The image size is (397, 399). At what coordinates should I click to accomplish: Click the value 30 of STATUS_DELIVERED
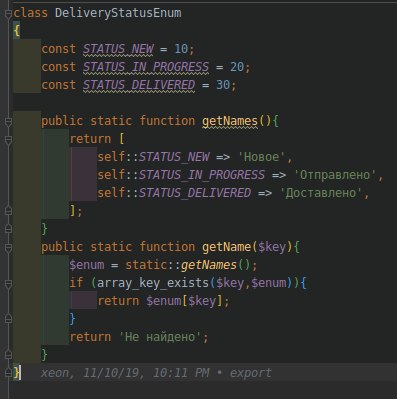(223, 85)
